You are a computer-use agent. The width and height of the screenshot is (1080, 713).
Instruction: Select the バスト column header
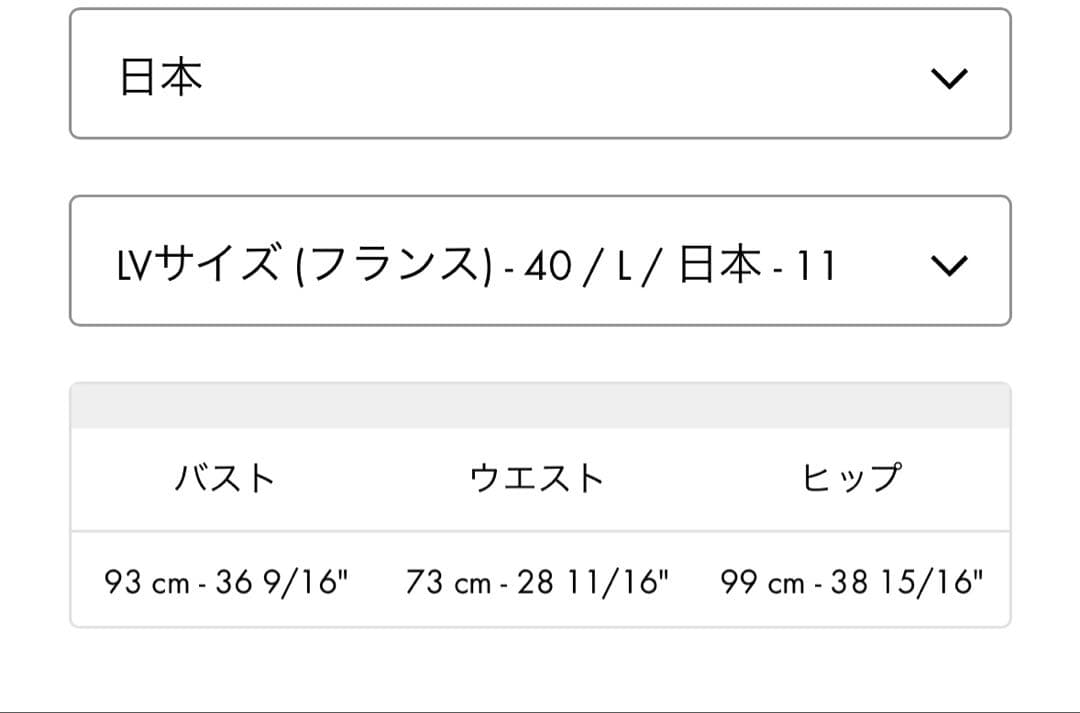pyautogui.click(x=225, y=479)
